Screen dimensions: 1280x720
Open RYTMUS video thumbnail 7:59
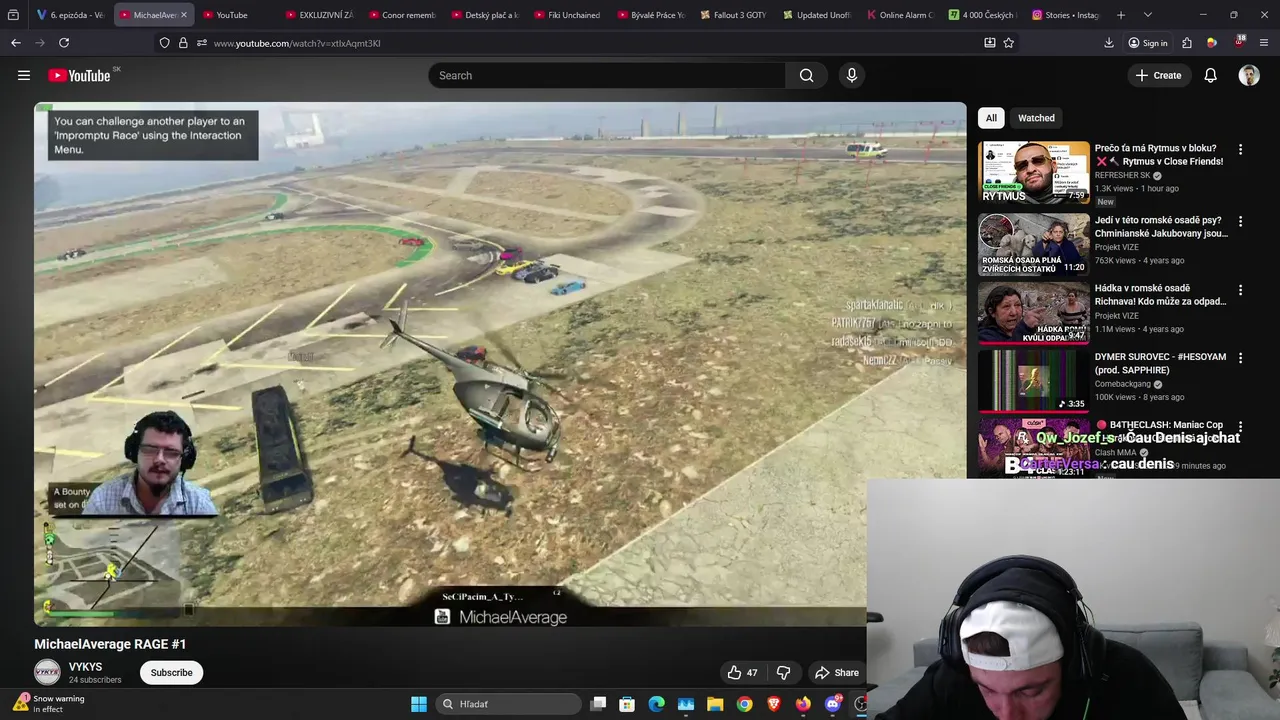(1034, 172)
